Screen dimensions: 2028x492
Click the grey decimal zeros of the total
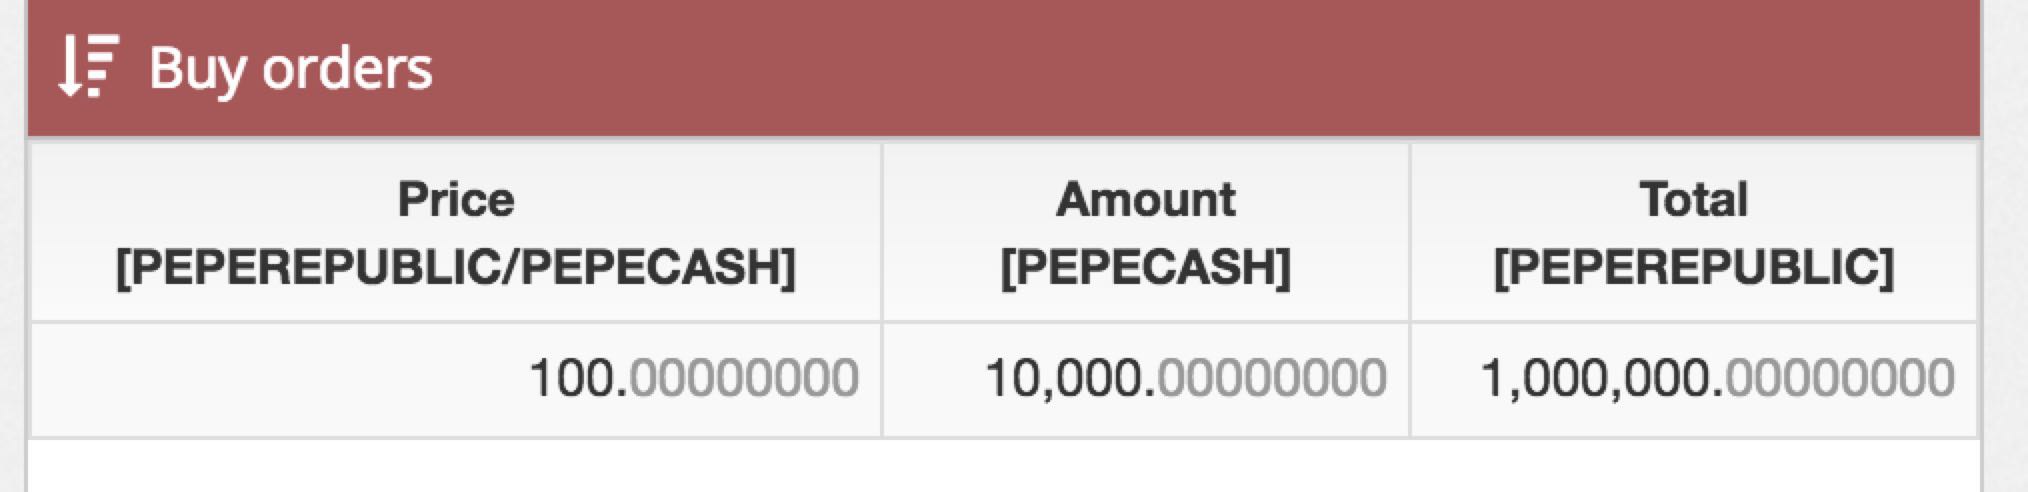(1840, 379)
